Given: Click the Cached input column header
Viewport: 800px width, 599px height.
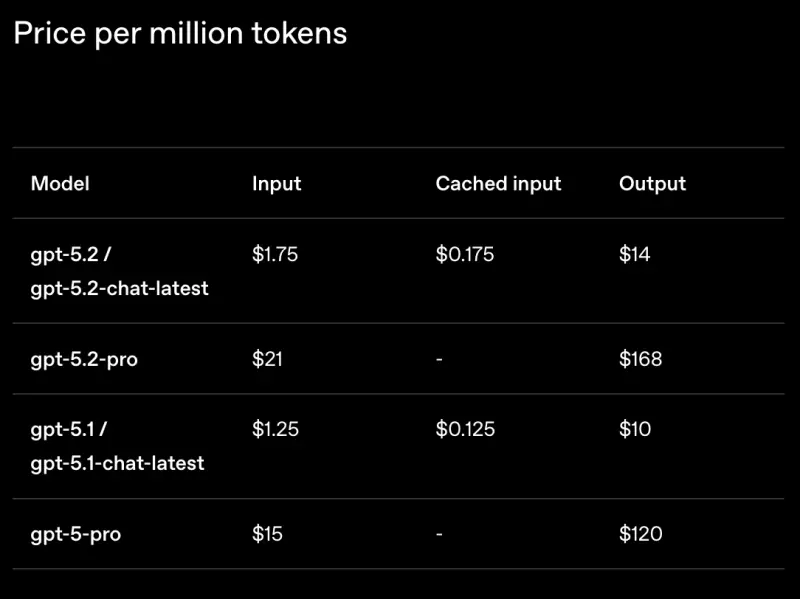Looking at the screenshot, I should (x=498, y=183).
